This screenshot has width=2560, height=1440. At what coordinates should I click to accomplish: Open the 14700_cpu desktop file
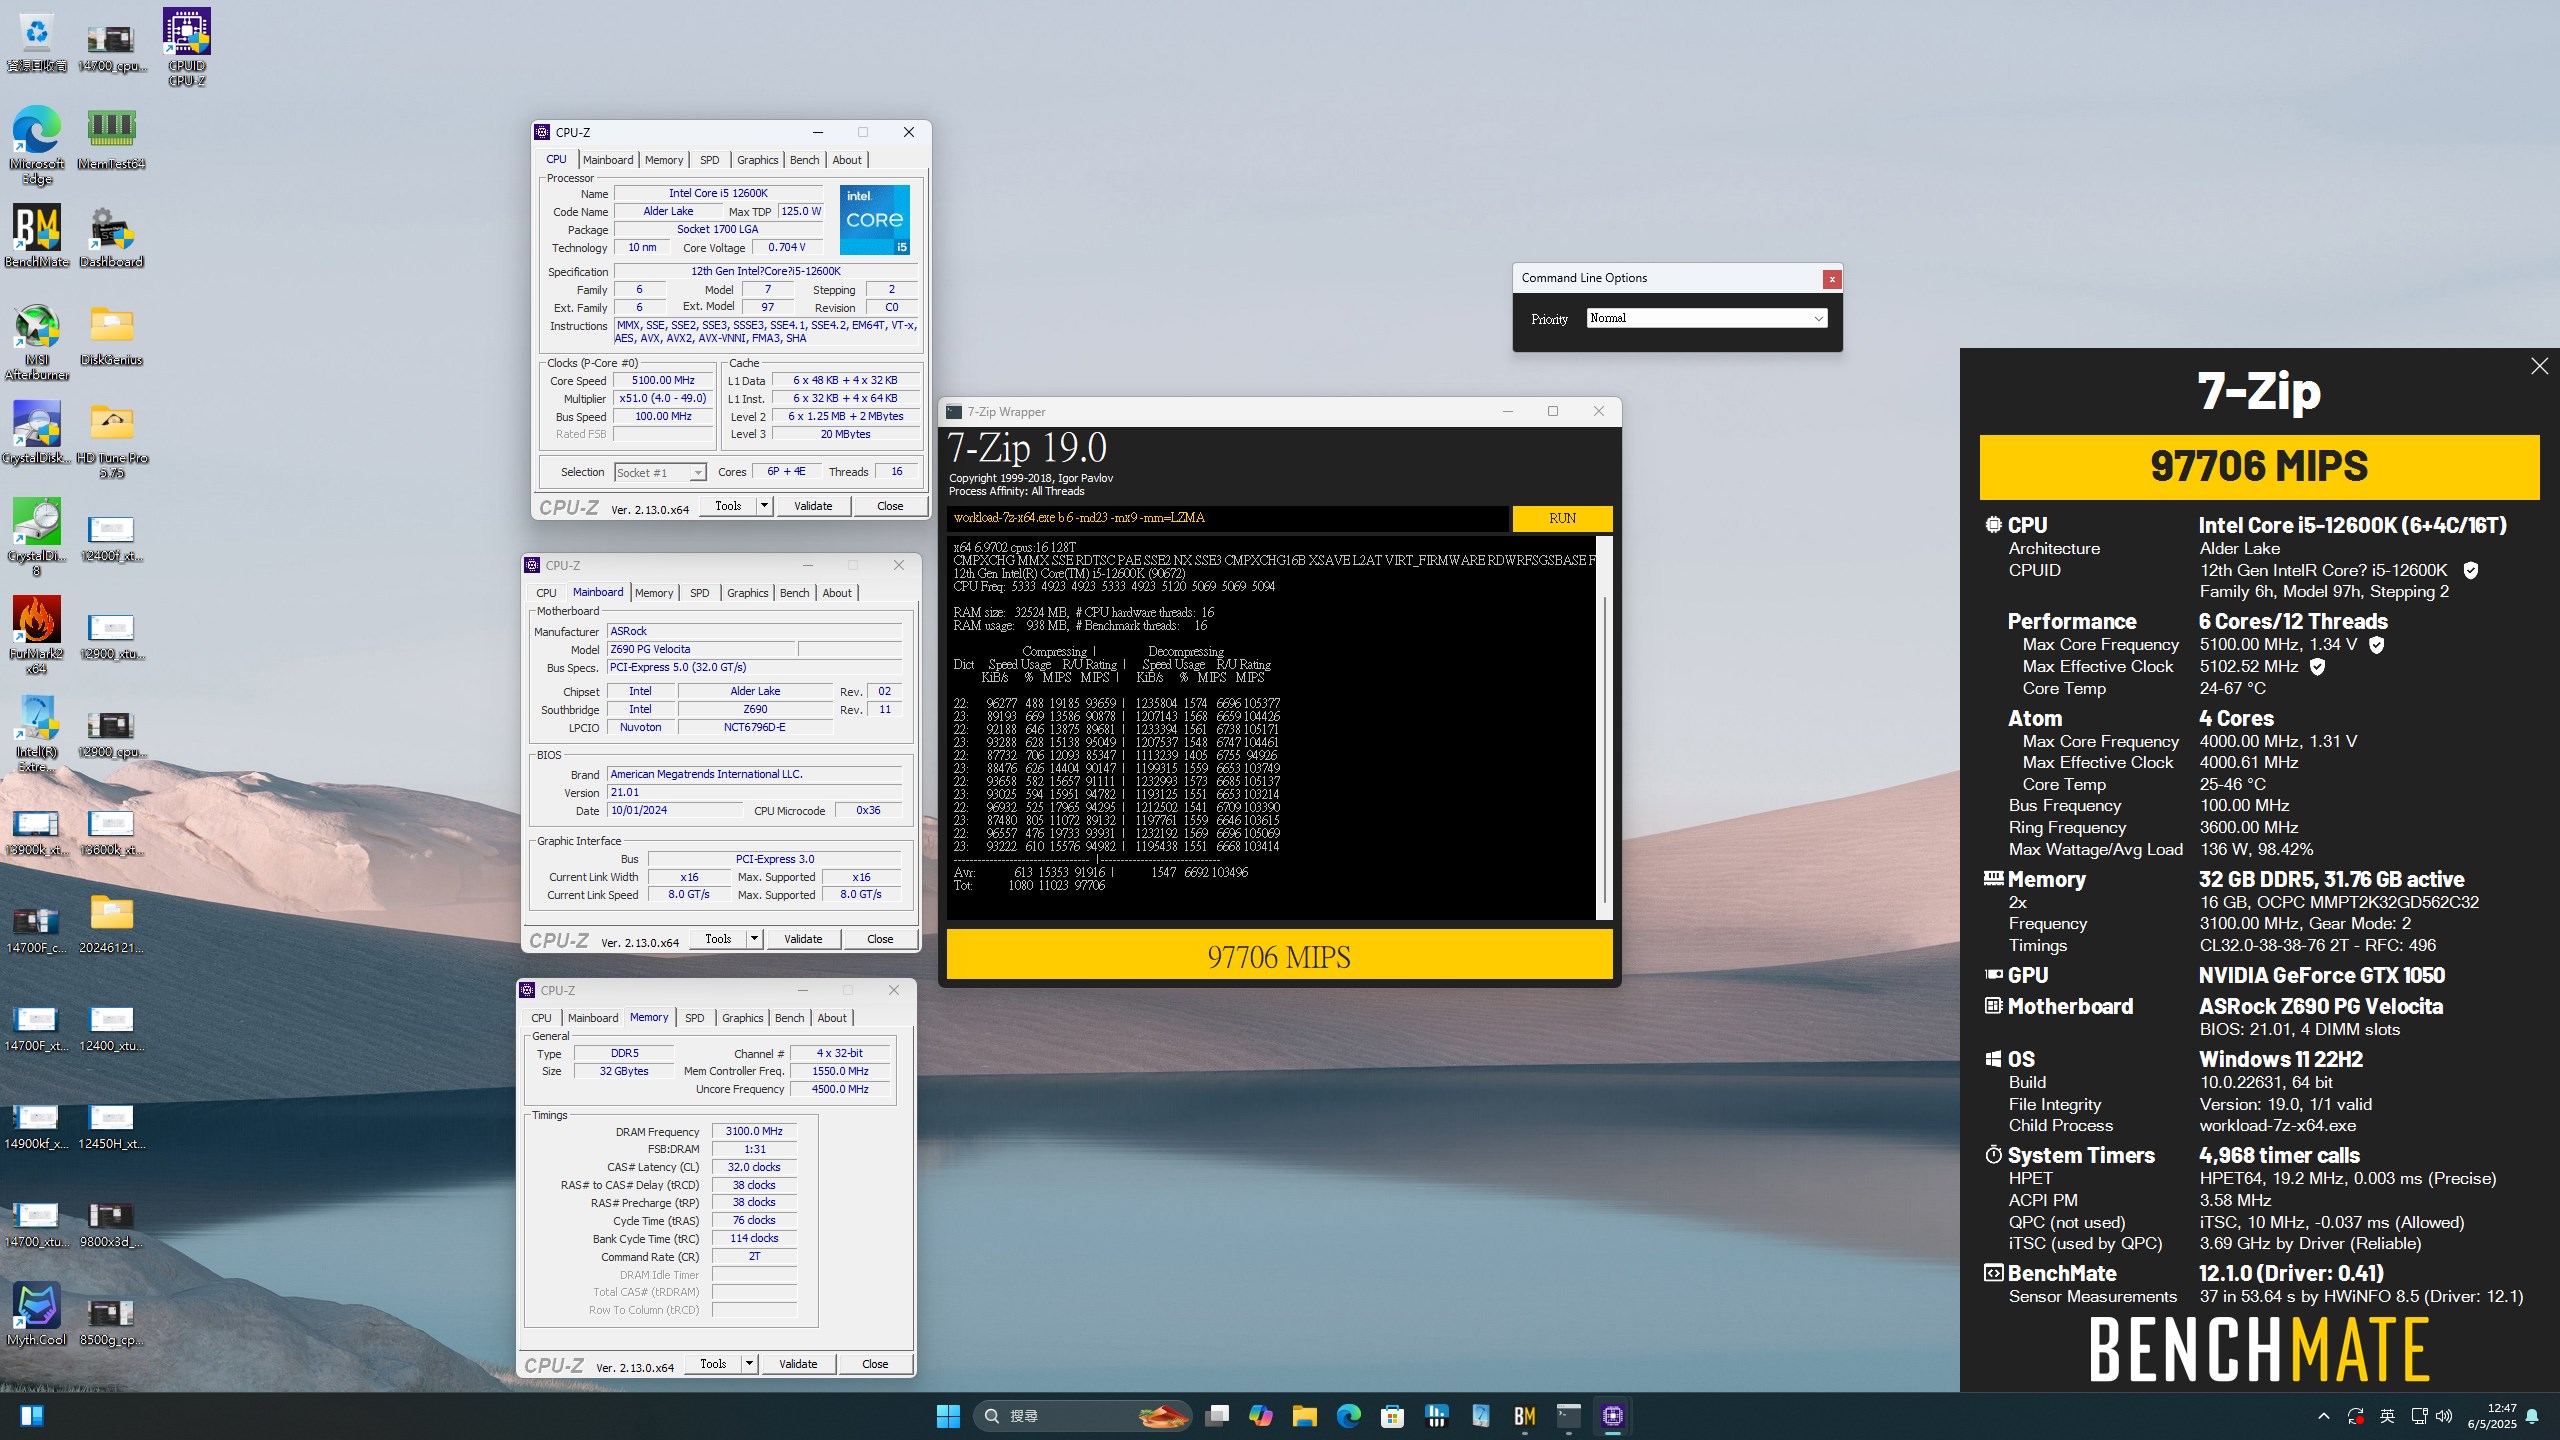pos(111,47)
